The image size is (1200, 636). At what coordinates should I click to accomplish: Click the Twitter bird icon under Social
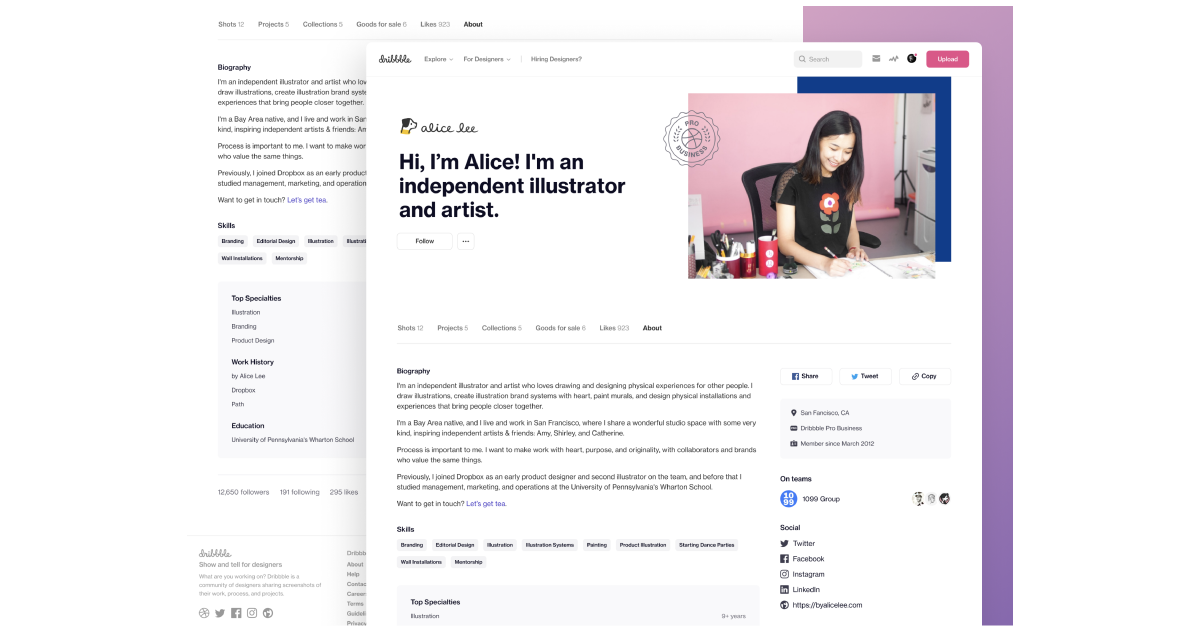coord(785,544)
